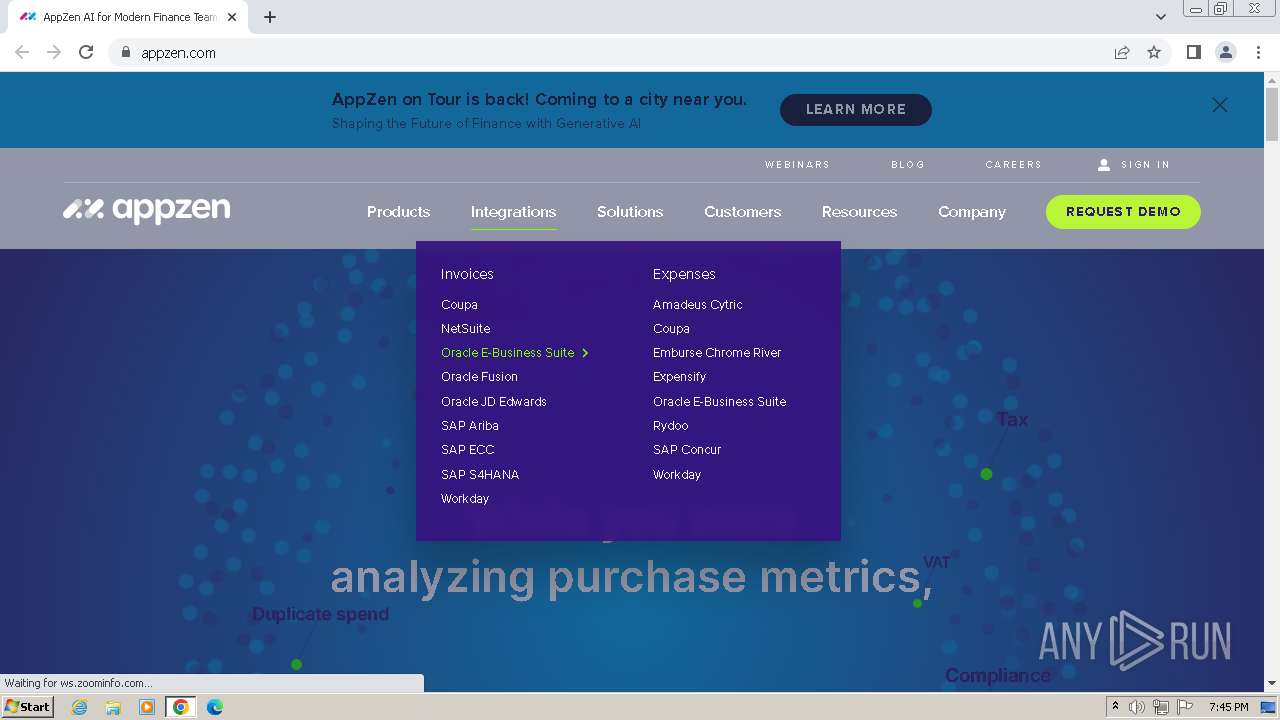Open a new browser tab
1280x720 pixels.
(x=270, y=17)
